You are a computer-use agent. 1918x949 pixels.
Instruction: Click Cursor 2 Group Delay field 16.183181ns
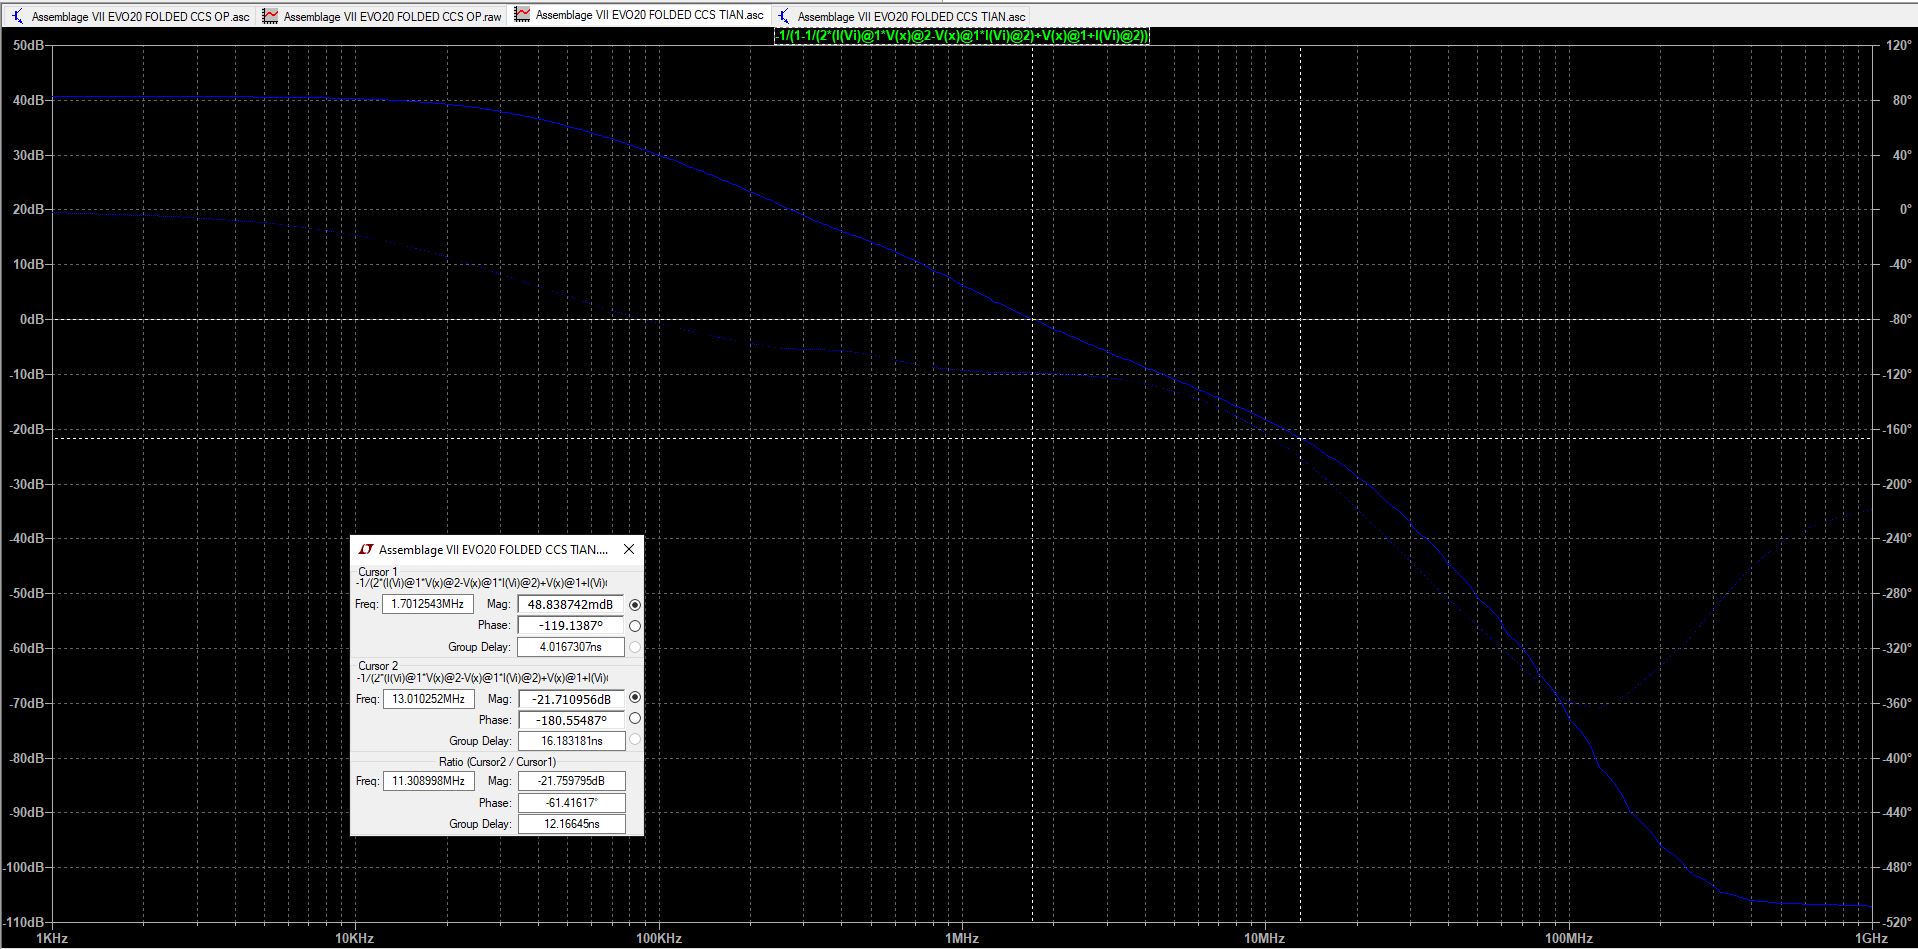point(571,741)
